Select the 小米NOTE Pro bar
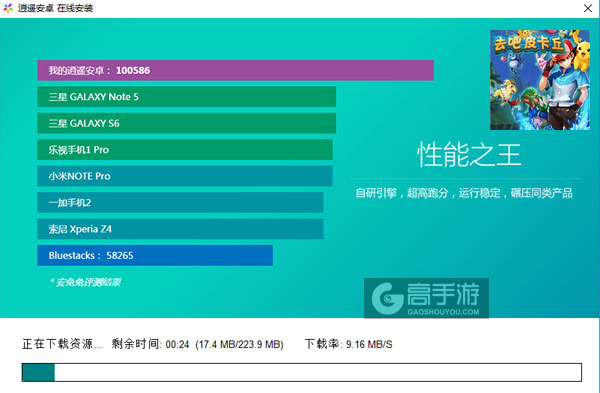Image resolution: width=600 pixels, height=393 pixels. click(x=185, y=176)
